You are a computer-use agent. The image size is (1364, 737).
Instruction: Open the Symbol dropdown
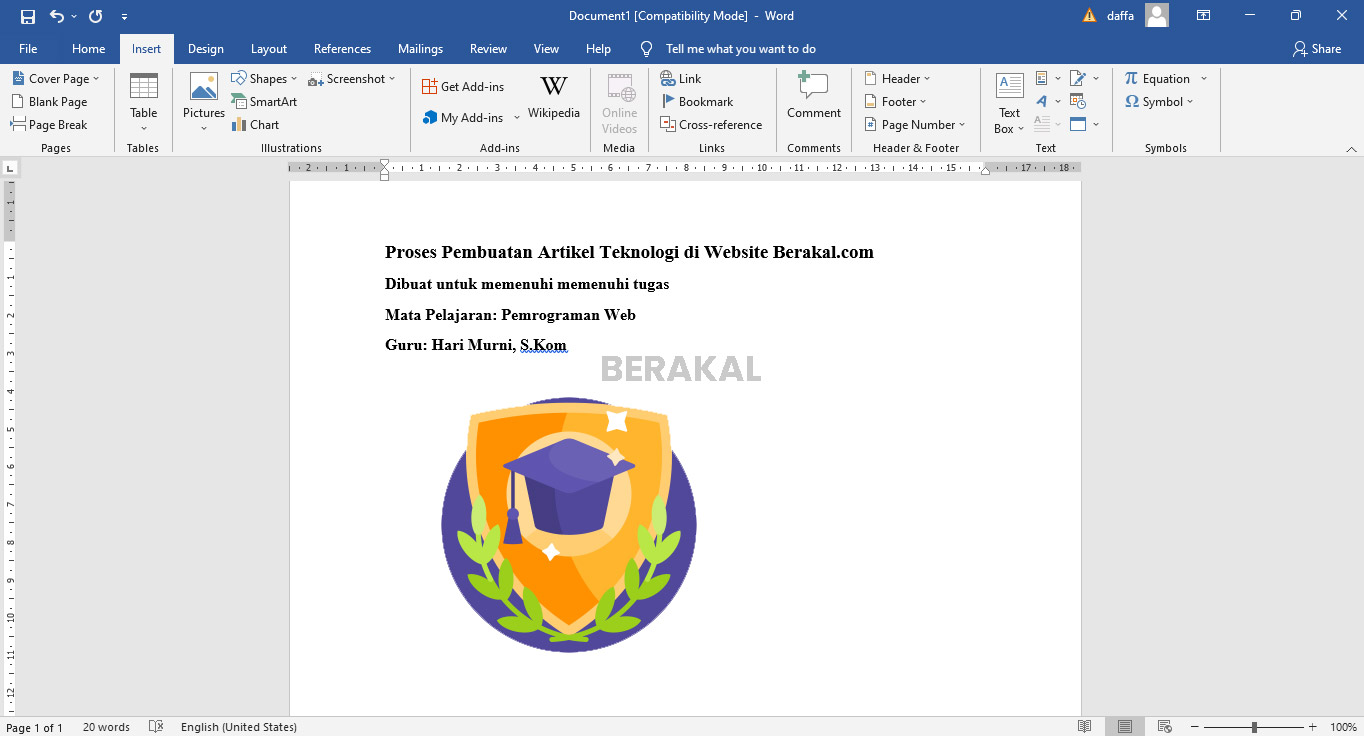click(x=1158, y=102)
